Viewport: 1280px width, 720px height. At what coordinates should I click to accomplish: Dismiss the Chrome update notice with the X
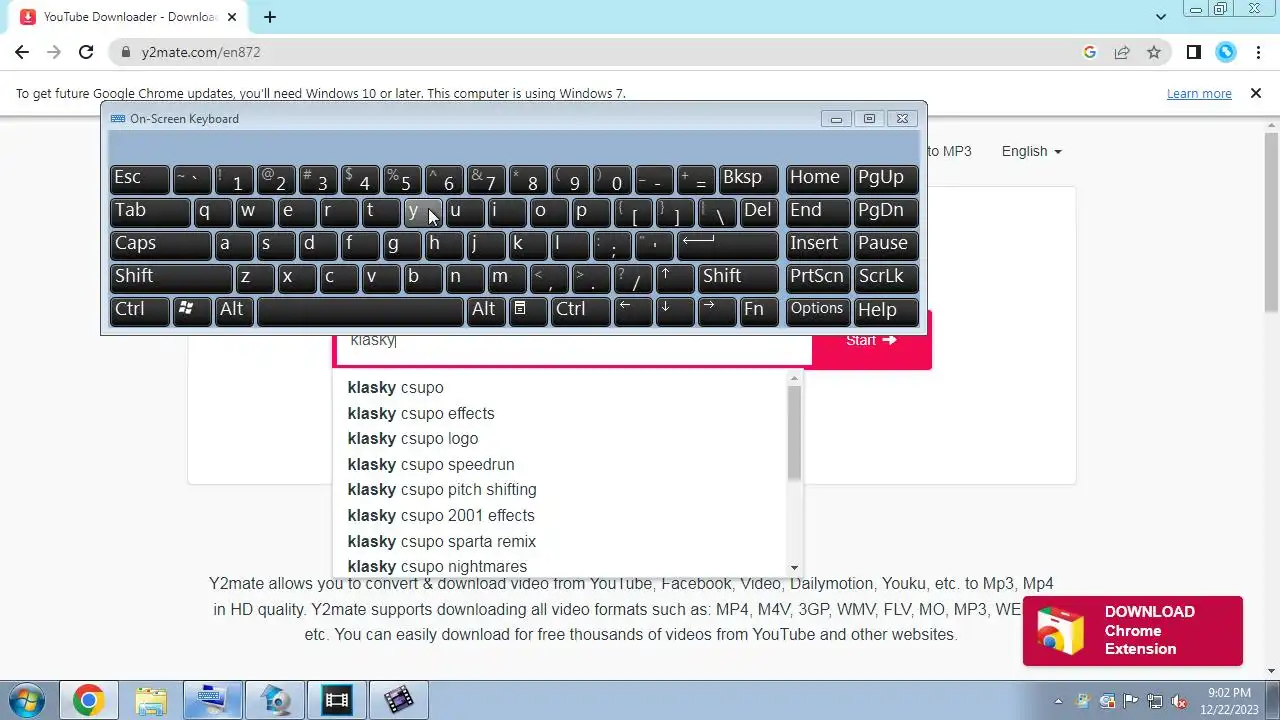coord(1255,93)
